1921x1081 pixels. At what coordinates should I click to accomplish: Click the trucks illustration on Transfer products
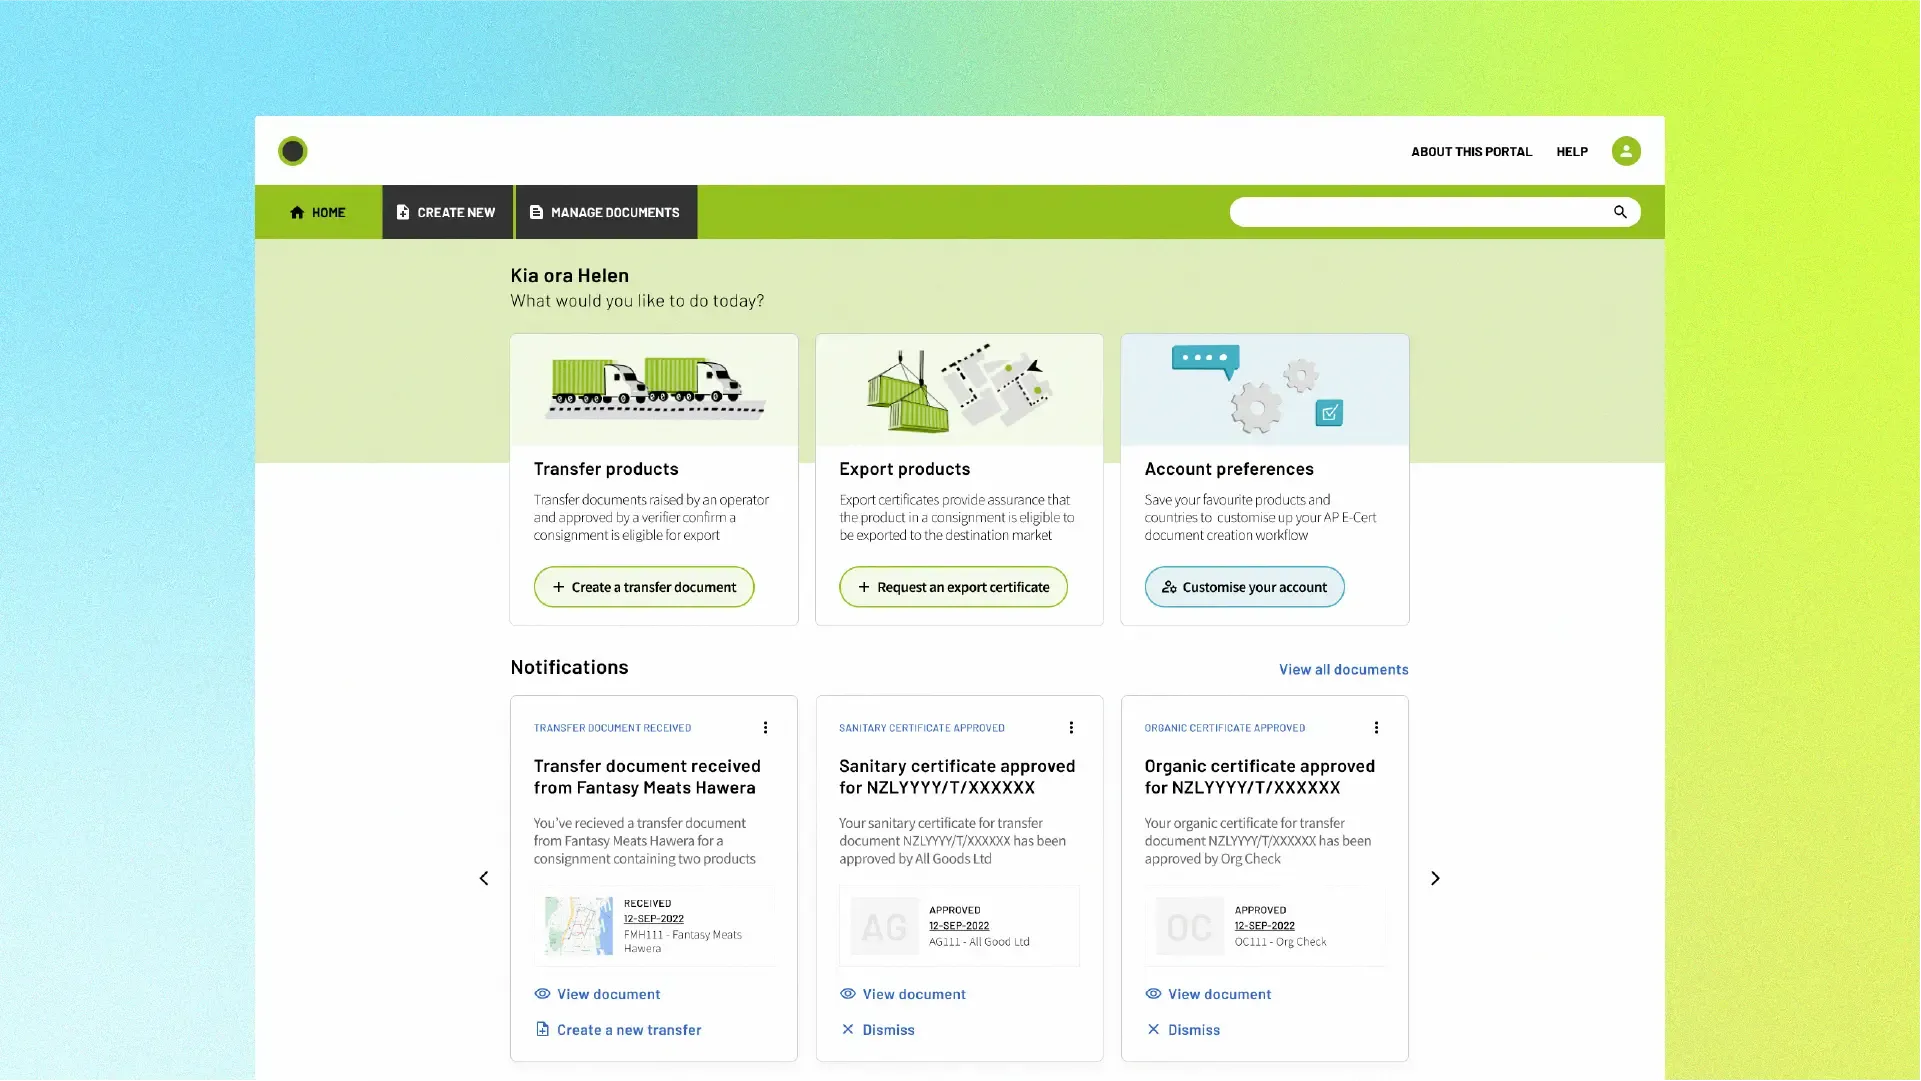pos(655,388)
